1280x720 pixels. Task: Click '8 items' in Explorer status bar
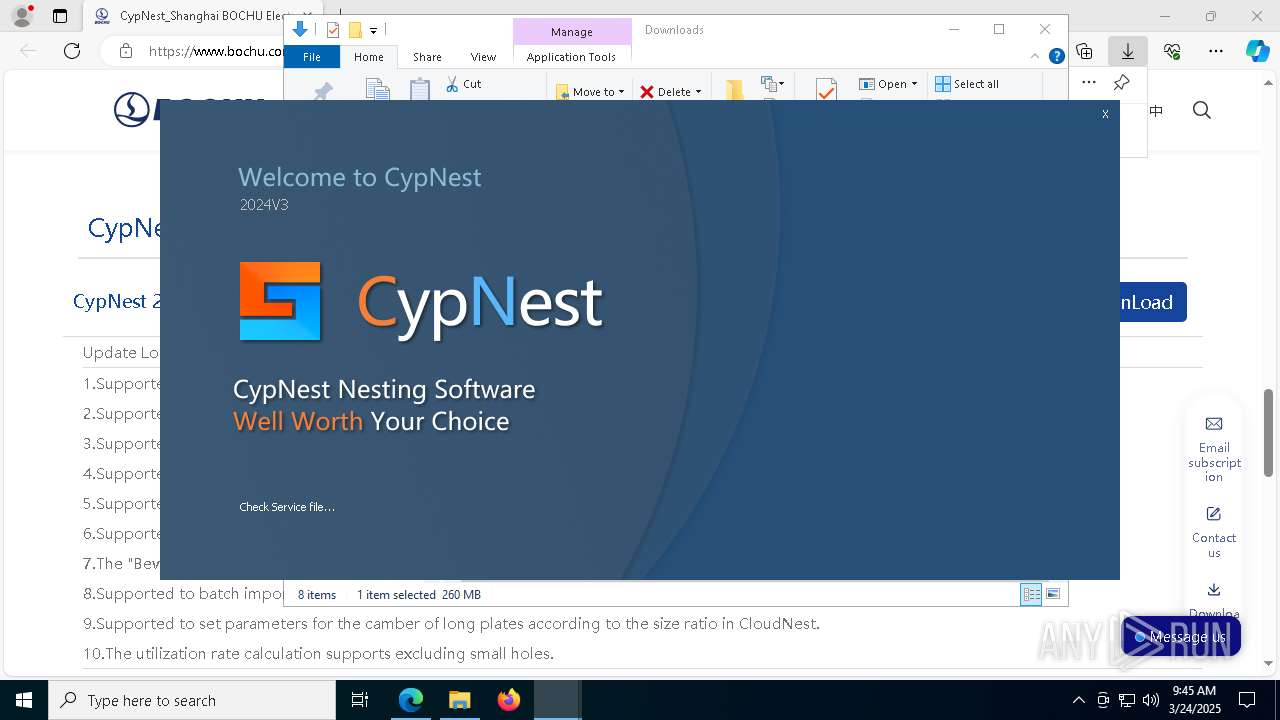pos(317,595)
